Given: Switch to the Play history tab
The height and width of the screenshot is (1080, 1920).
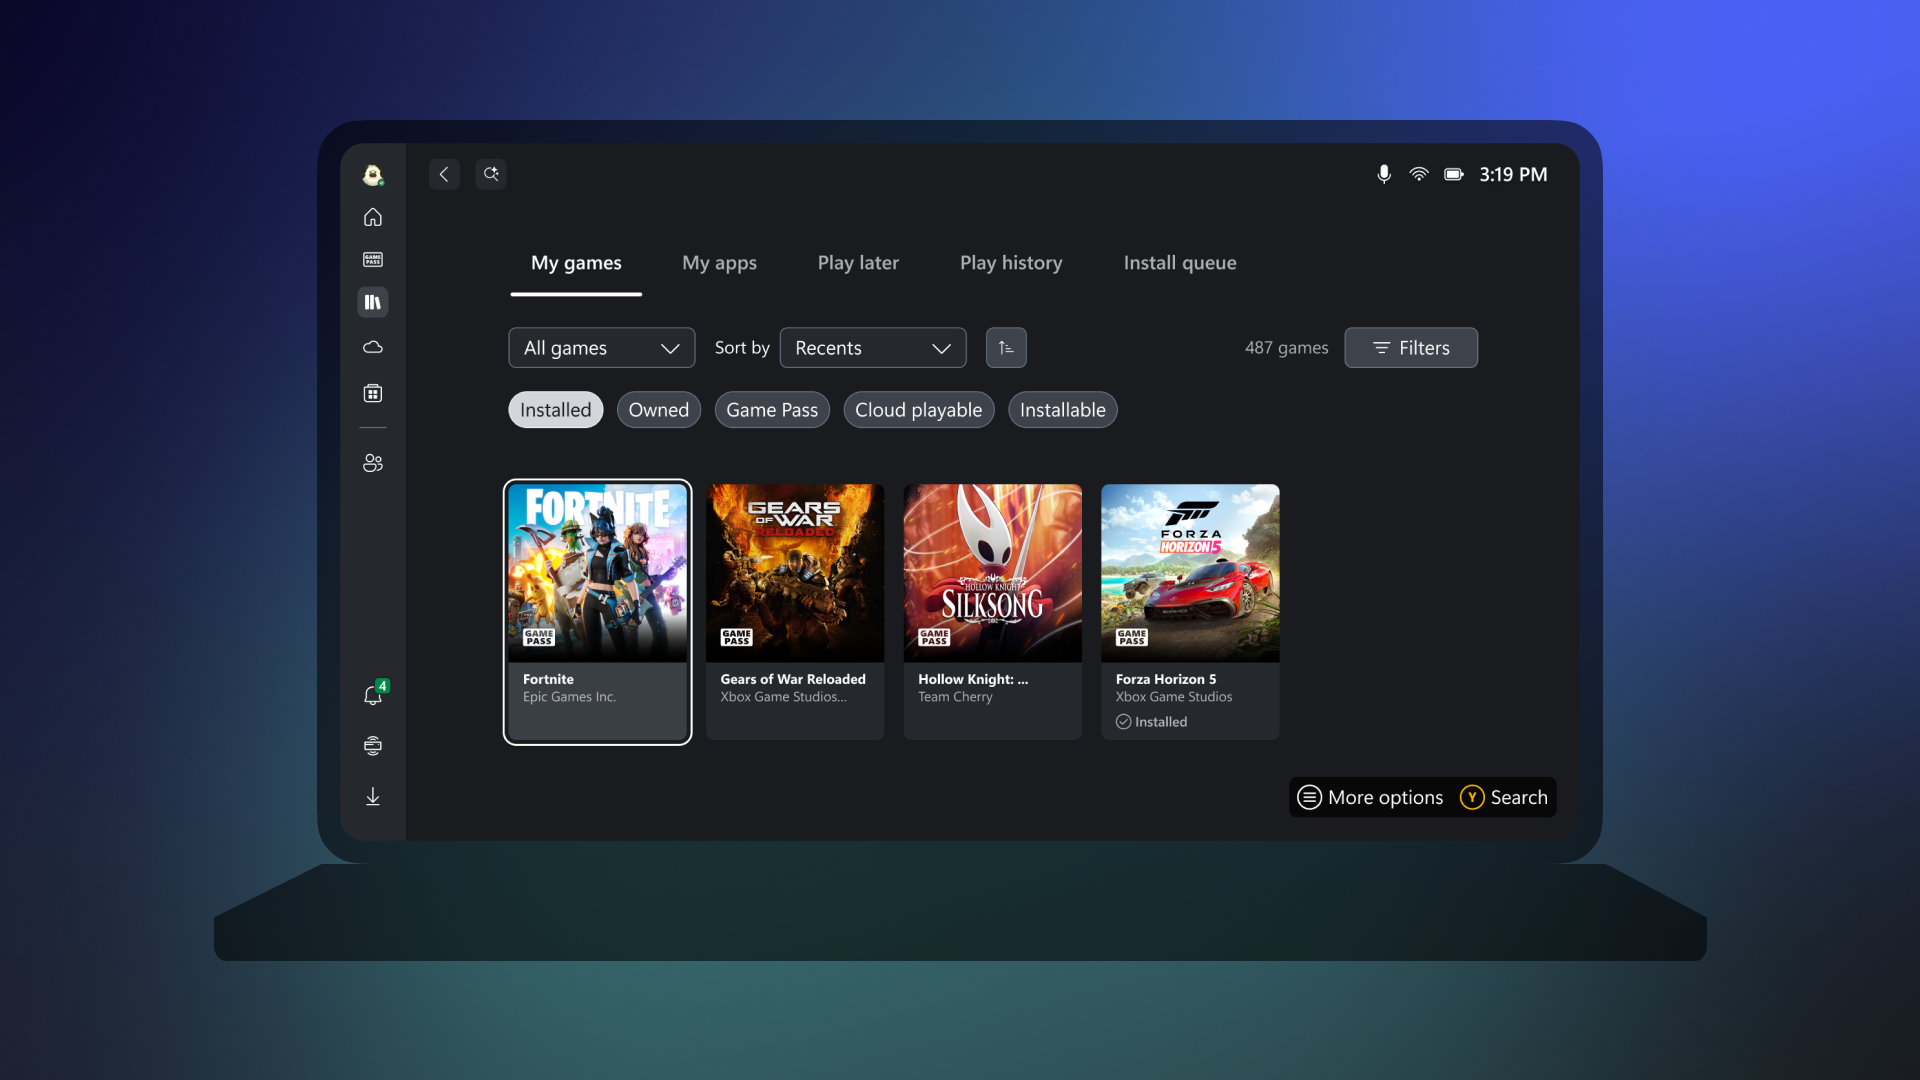Looking at the screenshot, I should pyautogui.click(x=1010, y=263).
